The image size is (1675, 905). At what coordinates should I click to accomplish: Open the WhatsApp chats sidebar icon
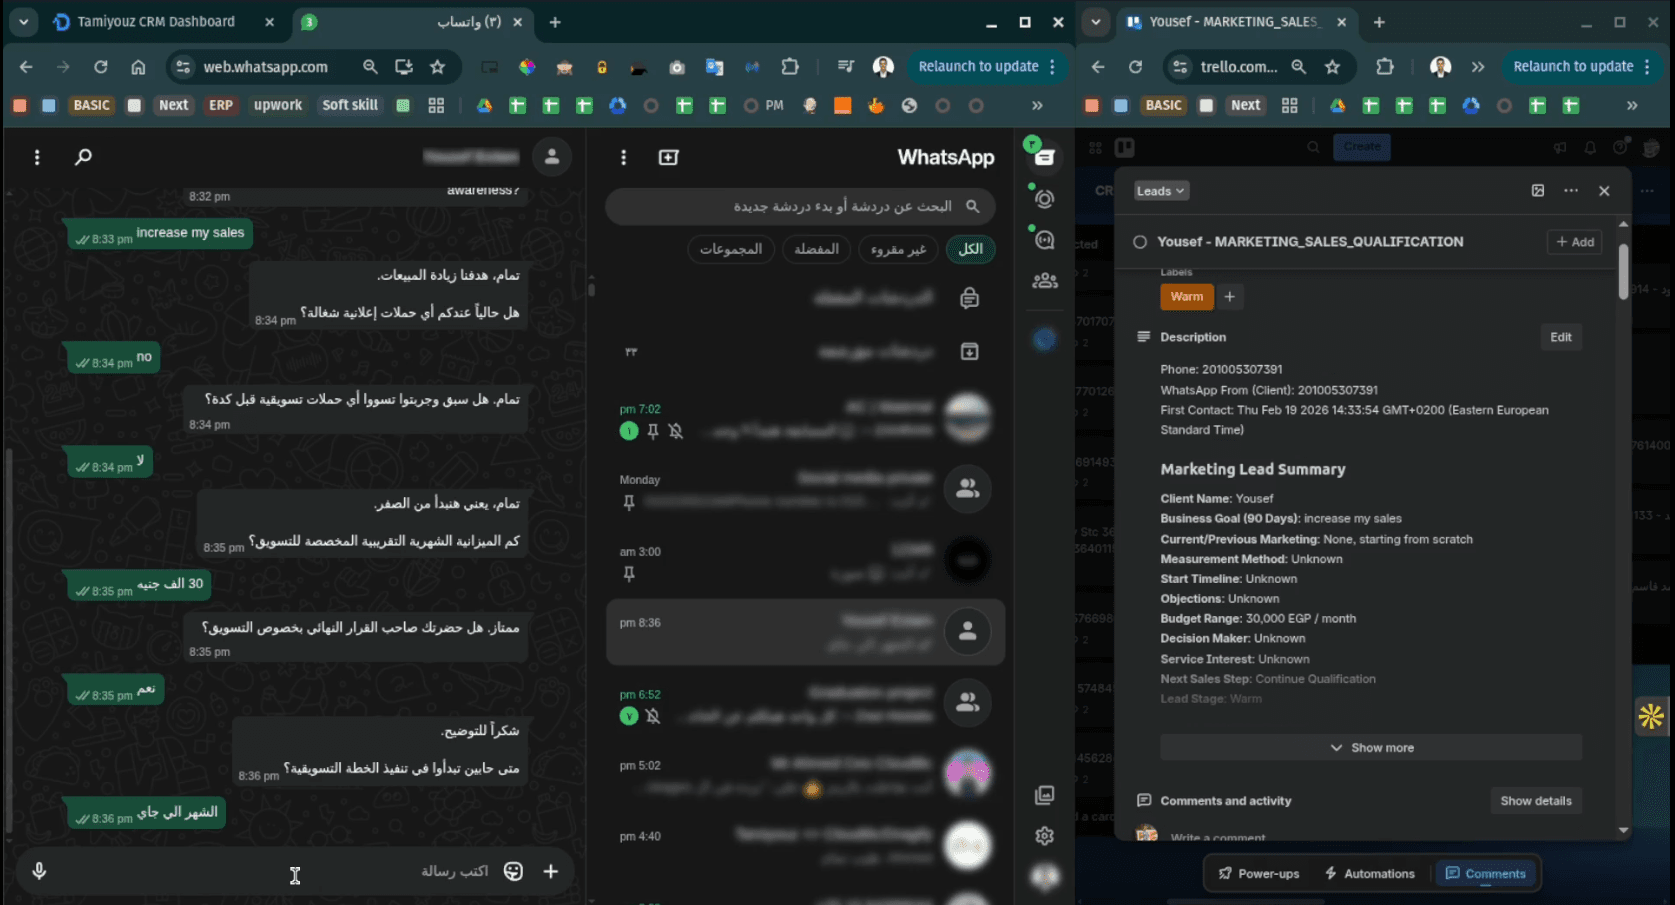[1045, 157]
